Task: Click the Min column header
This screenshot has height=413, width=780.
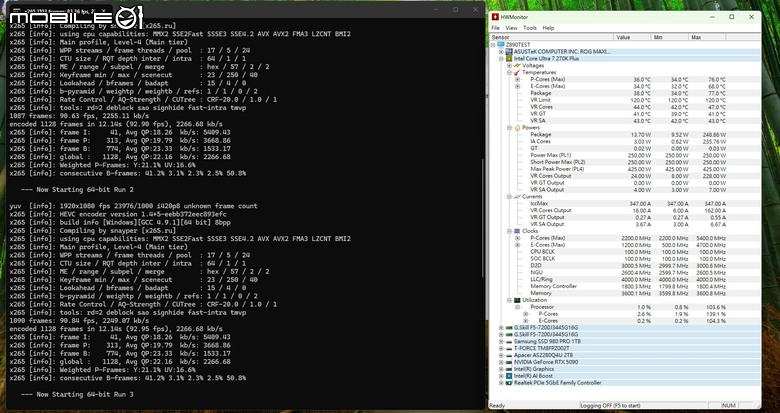Action: coord(670,37)
